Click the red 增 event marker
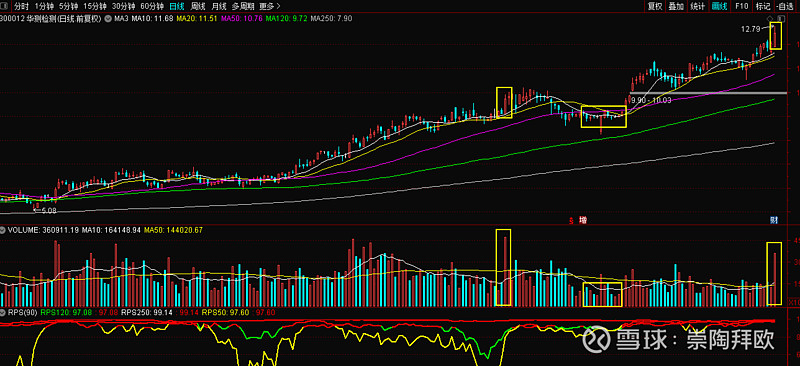 [x=583, y=221]
